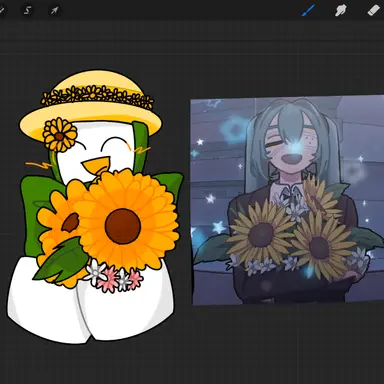The height and width of the screenshot is (384, 384).
Task: Pick the Eraser tool
Action: coord(374,10)
